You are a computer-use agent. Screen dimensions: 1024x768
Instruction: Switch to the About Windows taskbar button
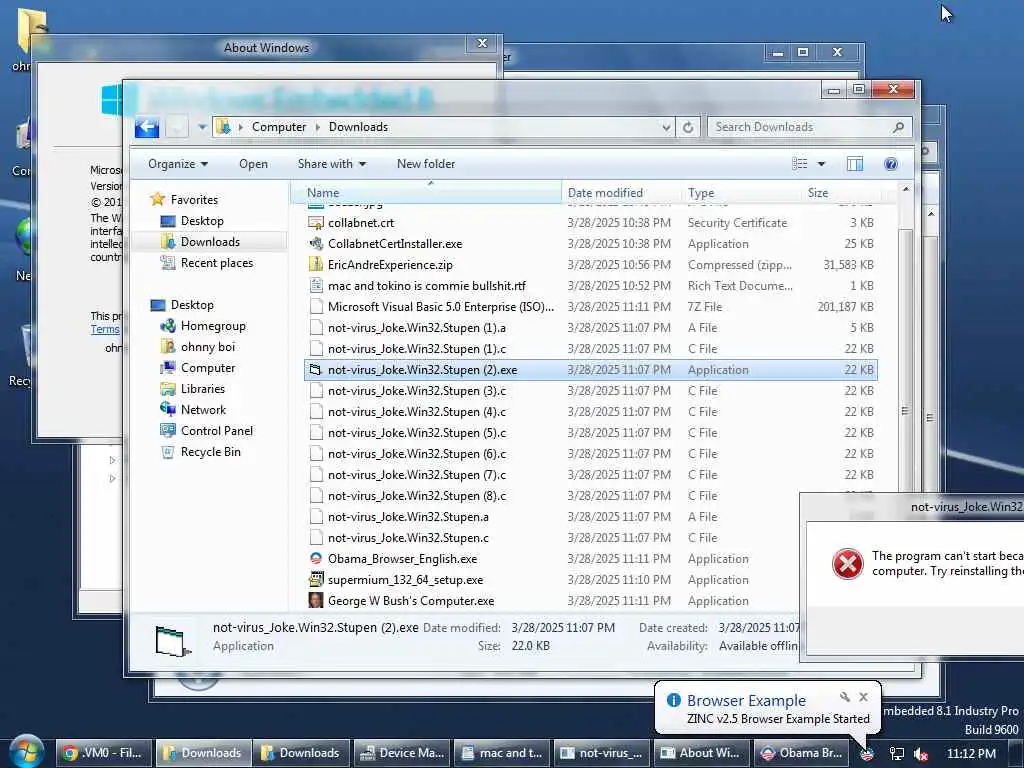[x=701, y=753]
